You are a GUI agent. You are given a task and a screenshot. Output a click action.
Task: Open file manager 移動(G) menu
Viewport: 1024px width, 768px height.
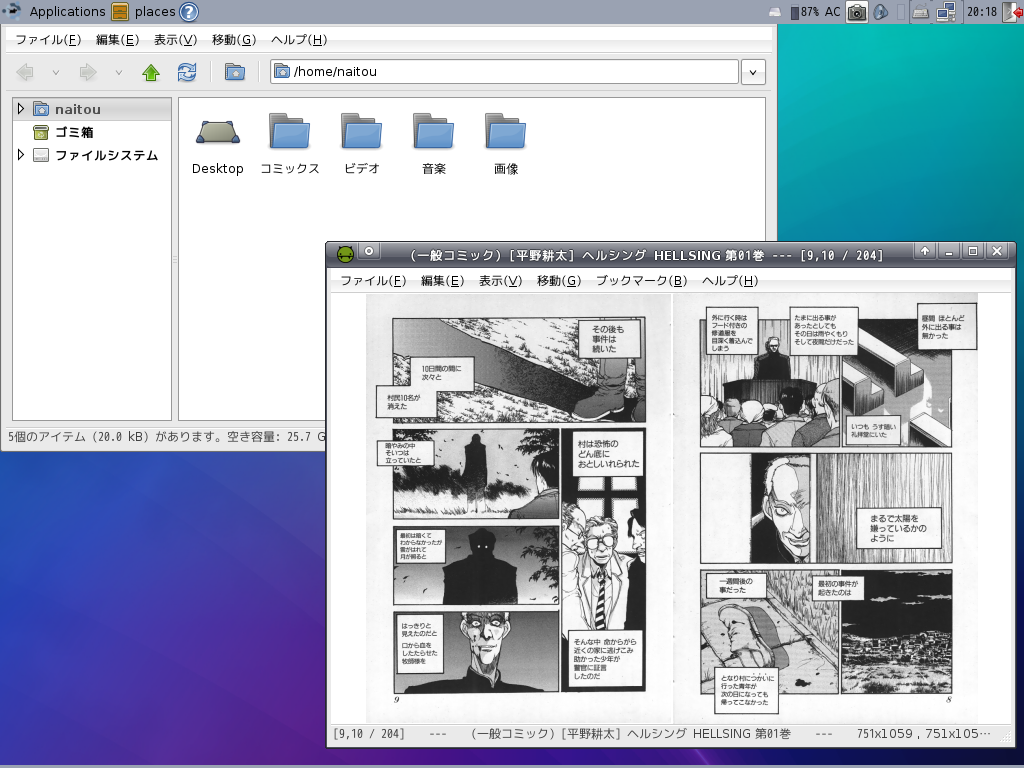pos(234,40)
